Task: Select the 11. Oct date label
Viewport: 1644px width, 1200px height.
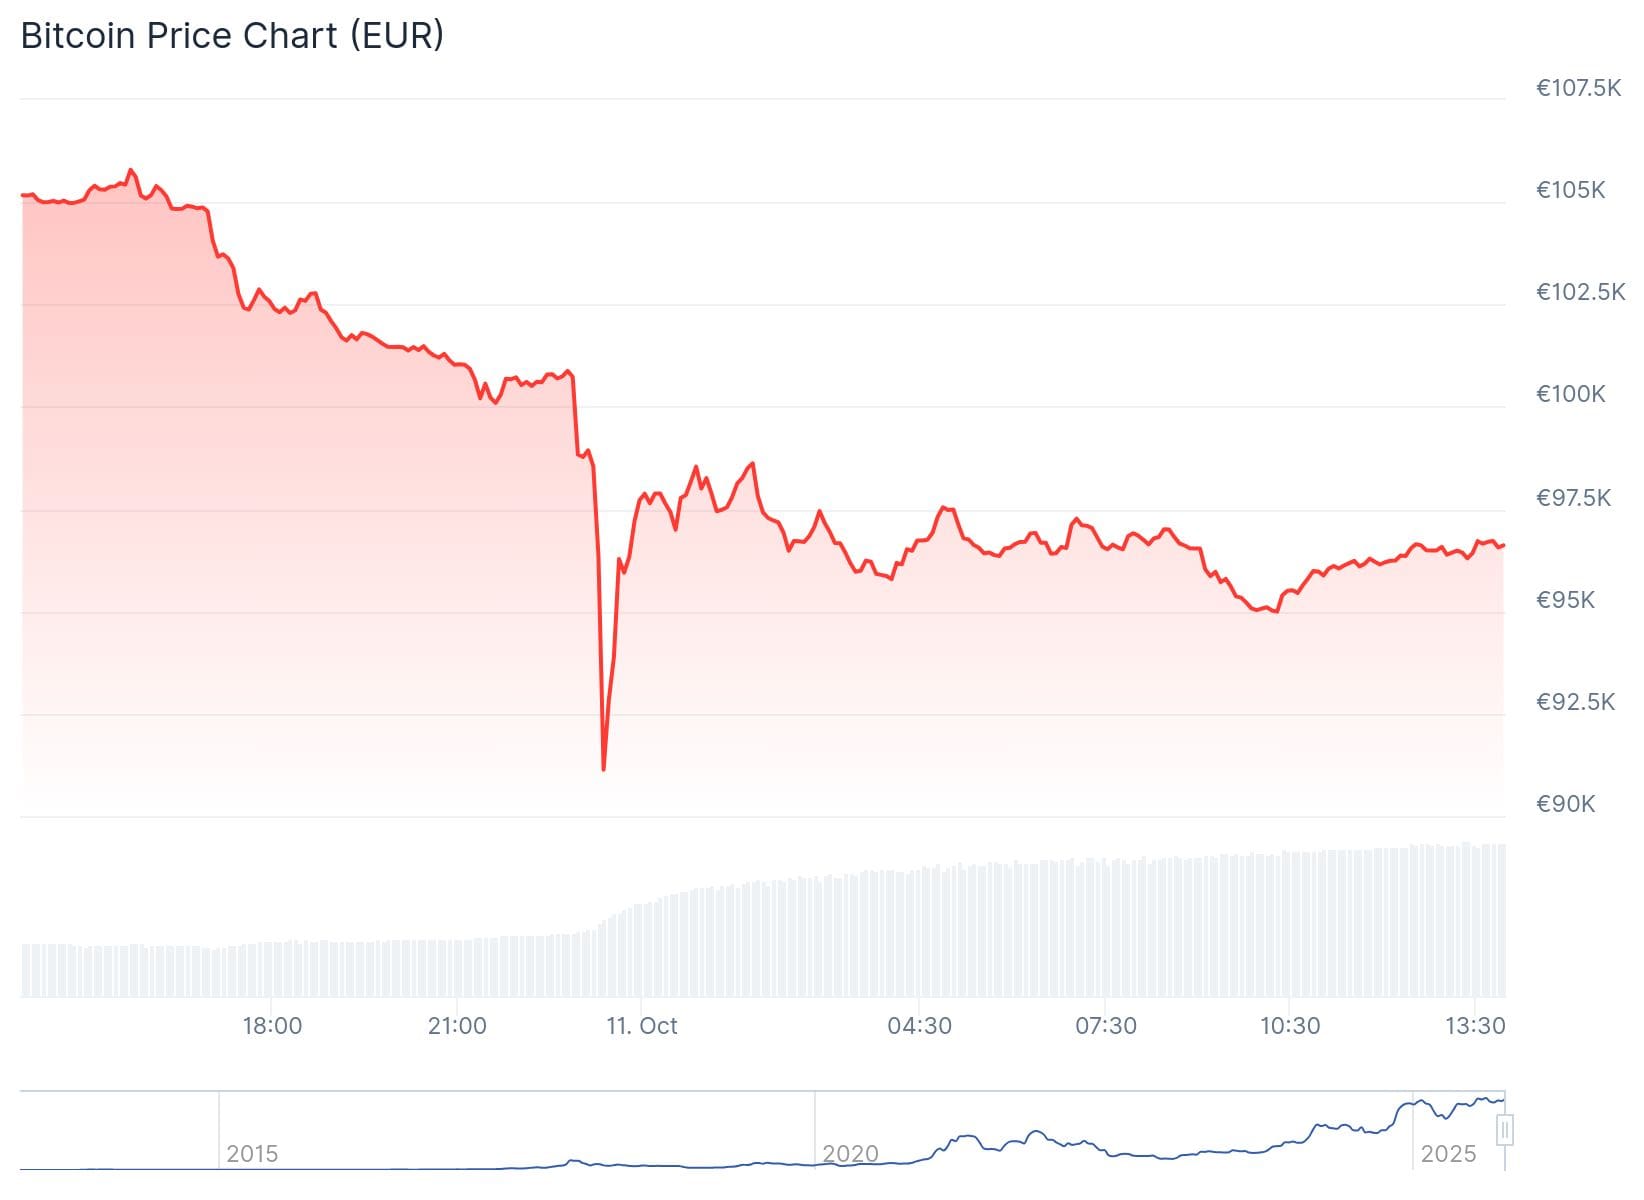Action: 642,1026
